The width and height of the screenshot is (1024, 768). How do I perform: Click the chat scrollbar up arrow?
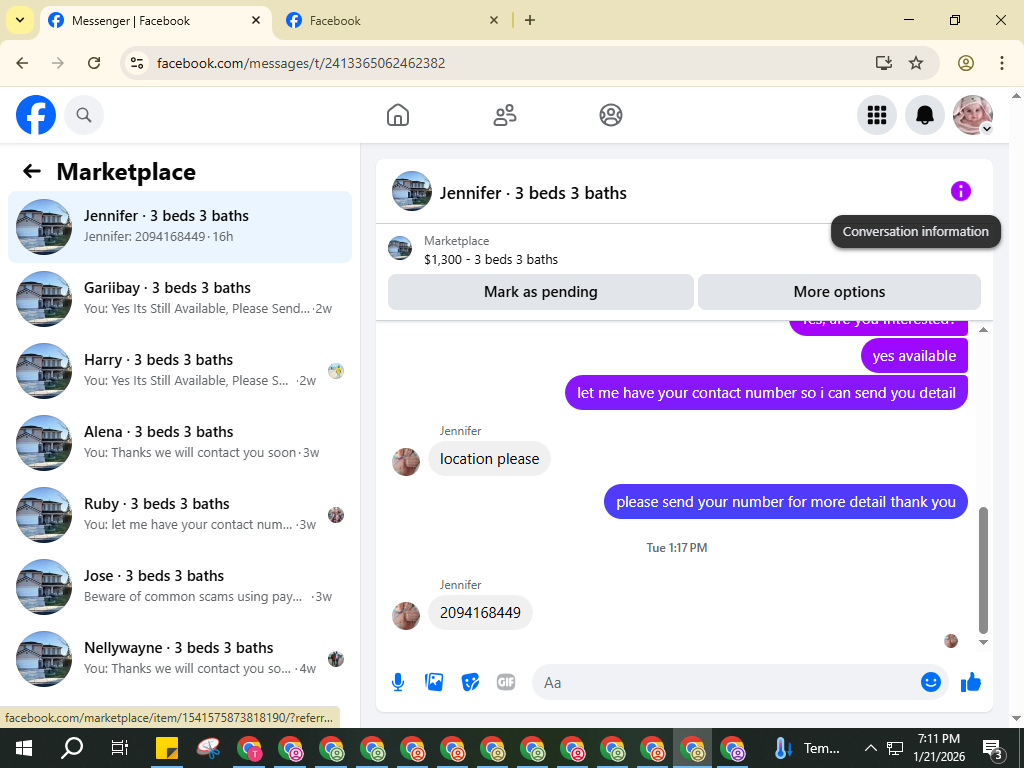984,330
